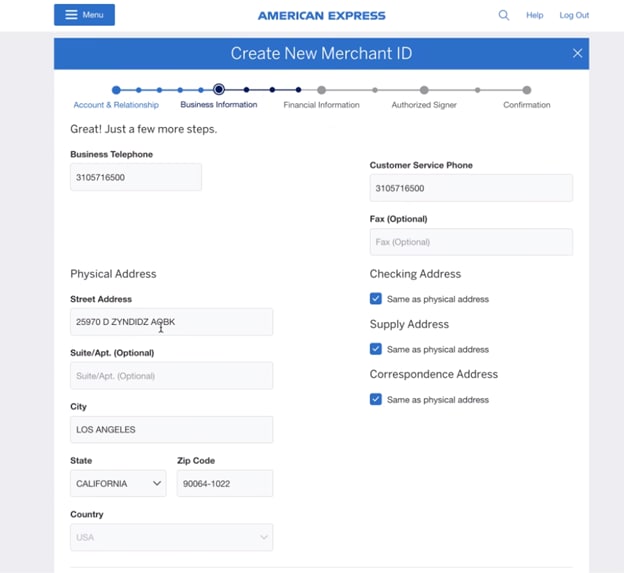This screenshot has height=573, width=624.
Task: Toggle Correspondence Address same as physical checkbox
Action: click(376, 399)
